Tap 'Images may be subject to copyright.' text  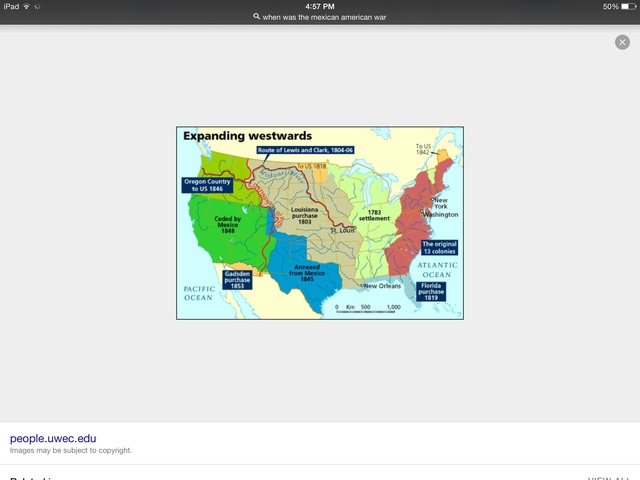click(x=71, y=450)
